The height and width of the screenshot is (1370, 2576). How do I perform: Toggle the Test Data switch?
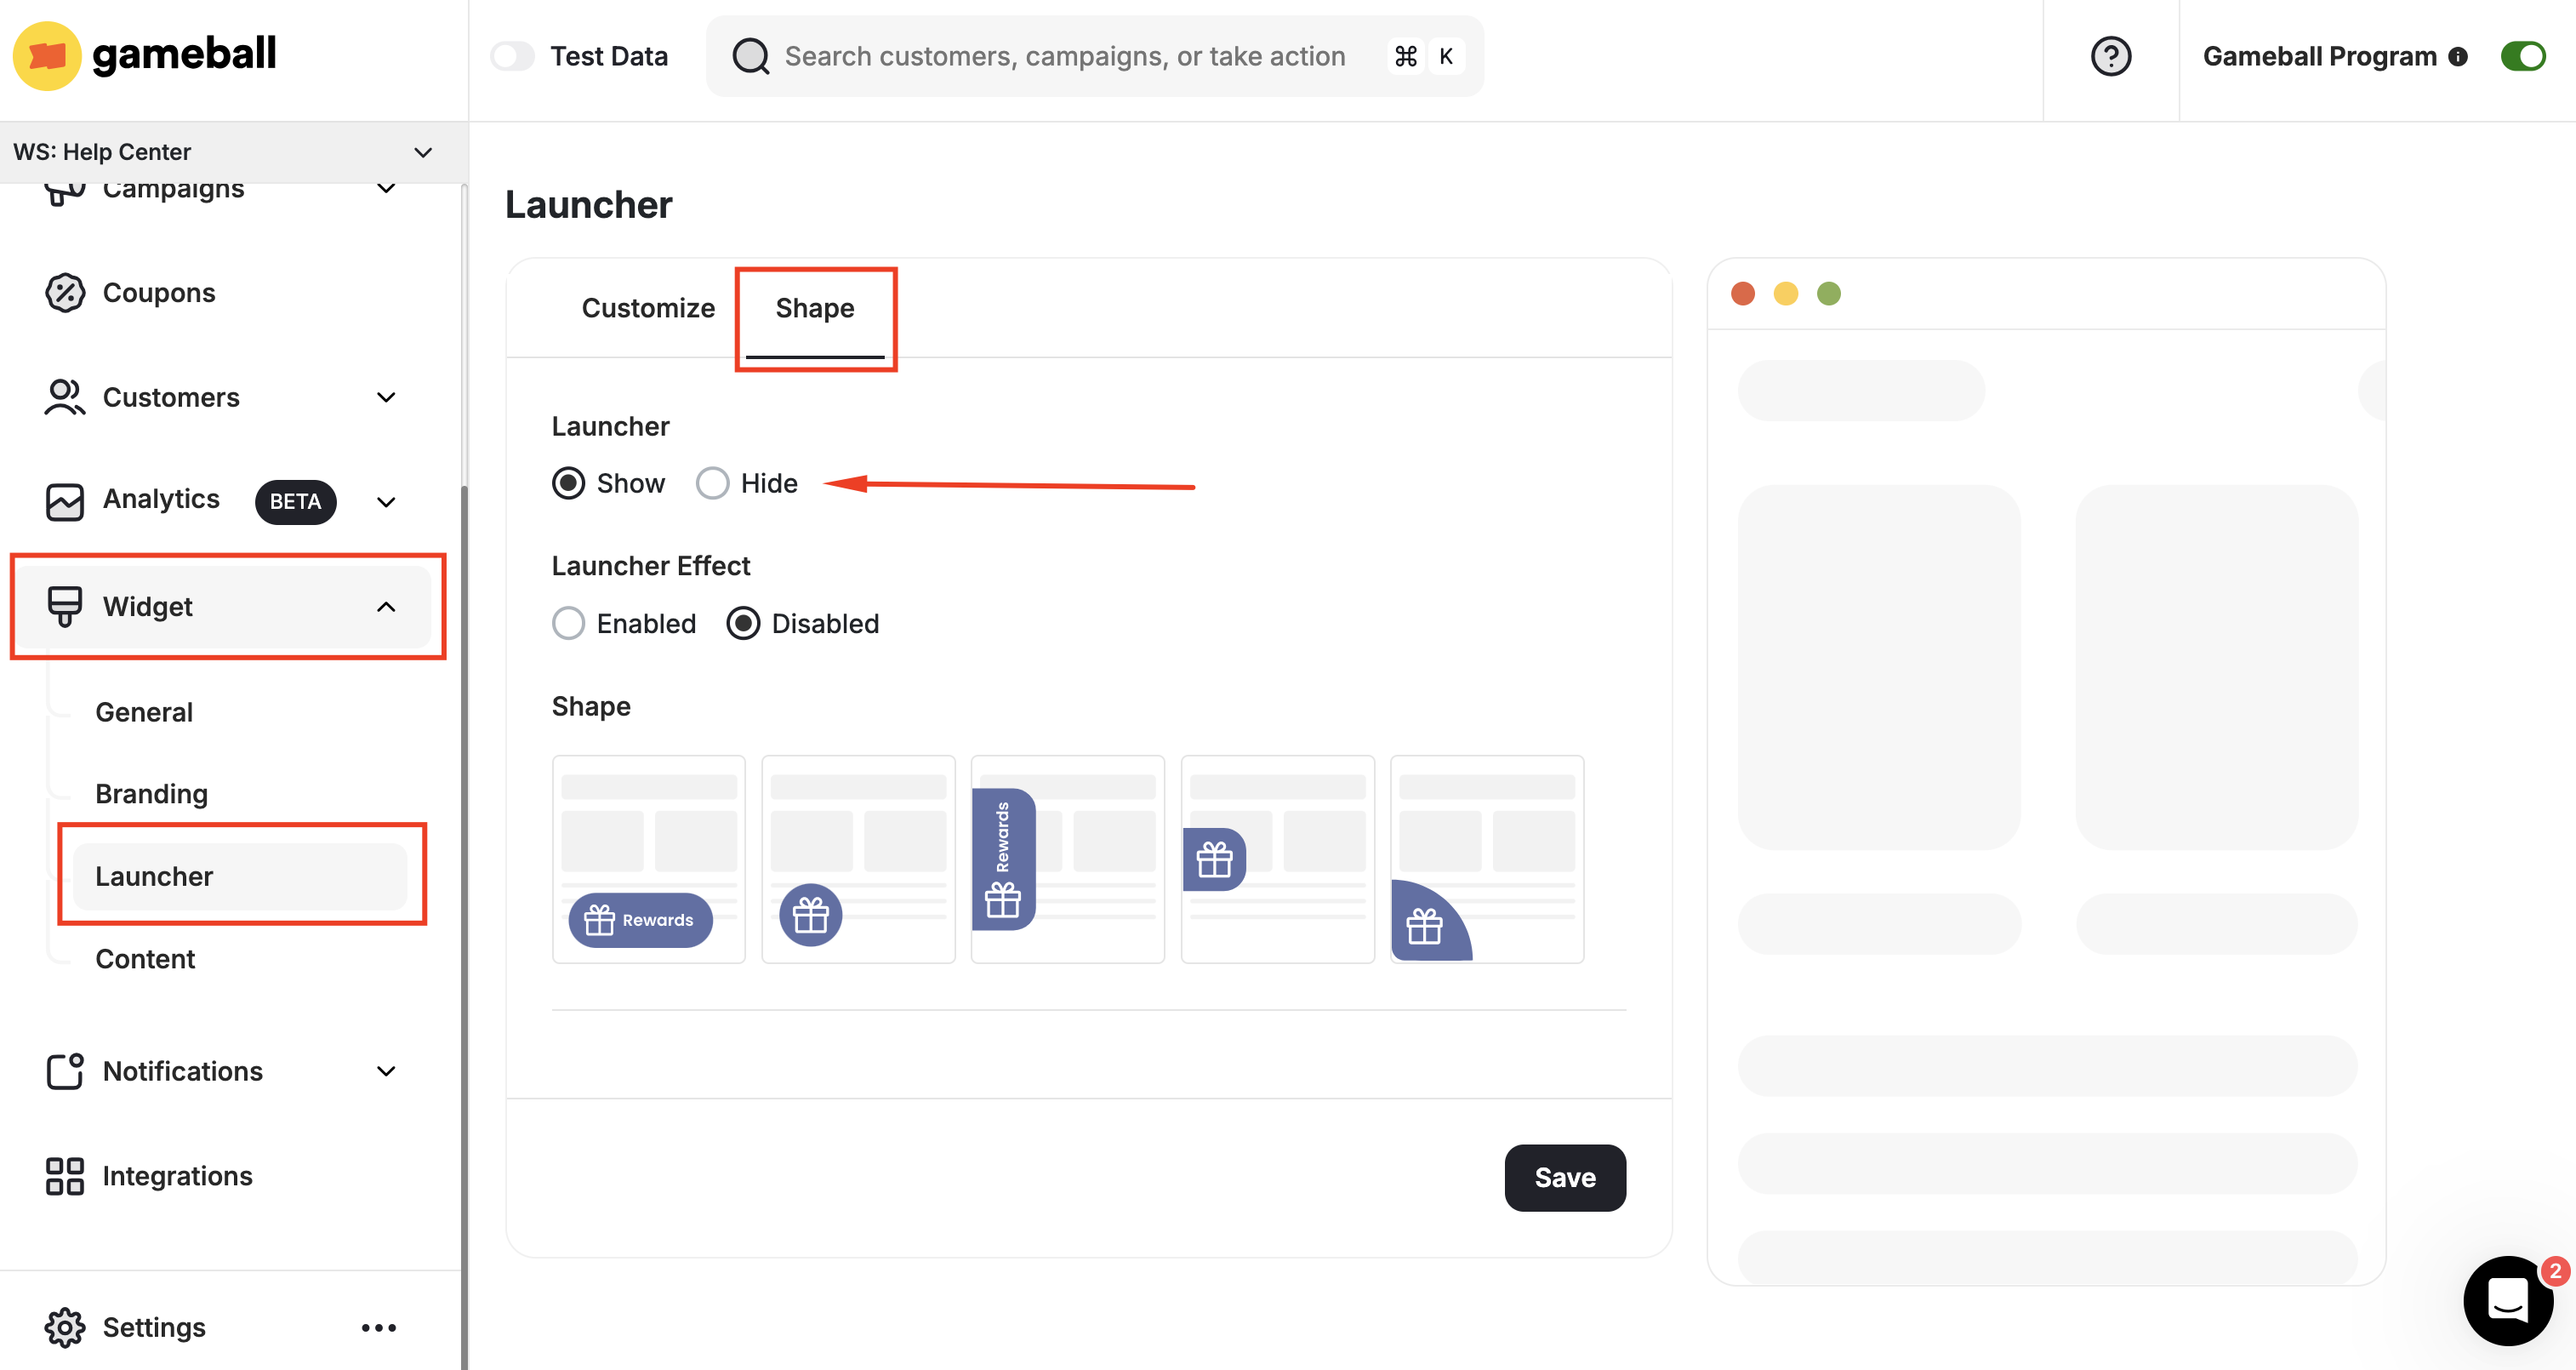click(x=513, y=56)
